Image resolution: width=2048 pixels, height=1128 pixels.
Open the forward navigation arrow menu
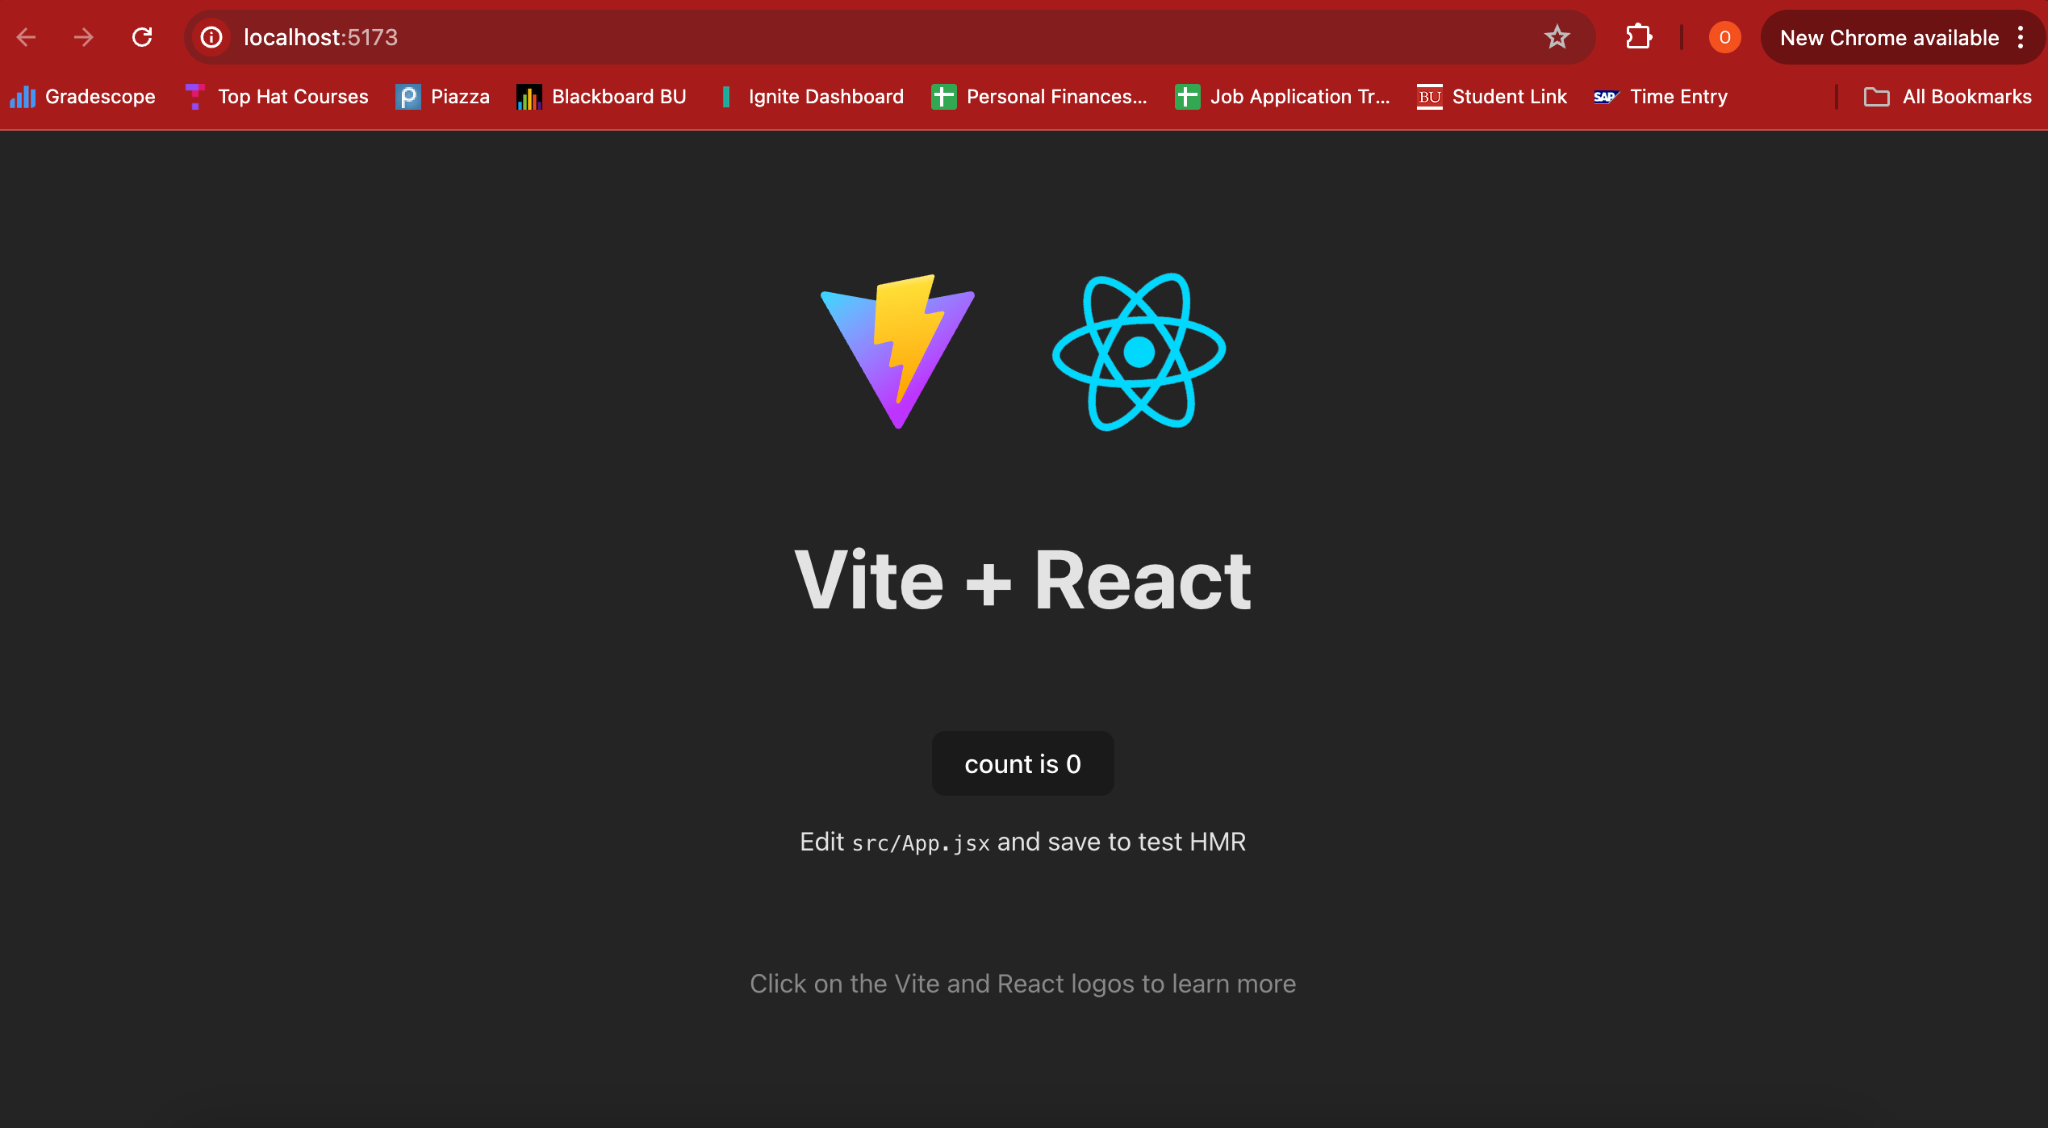pos(84,36)
